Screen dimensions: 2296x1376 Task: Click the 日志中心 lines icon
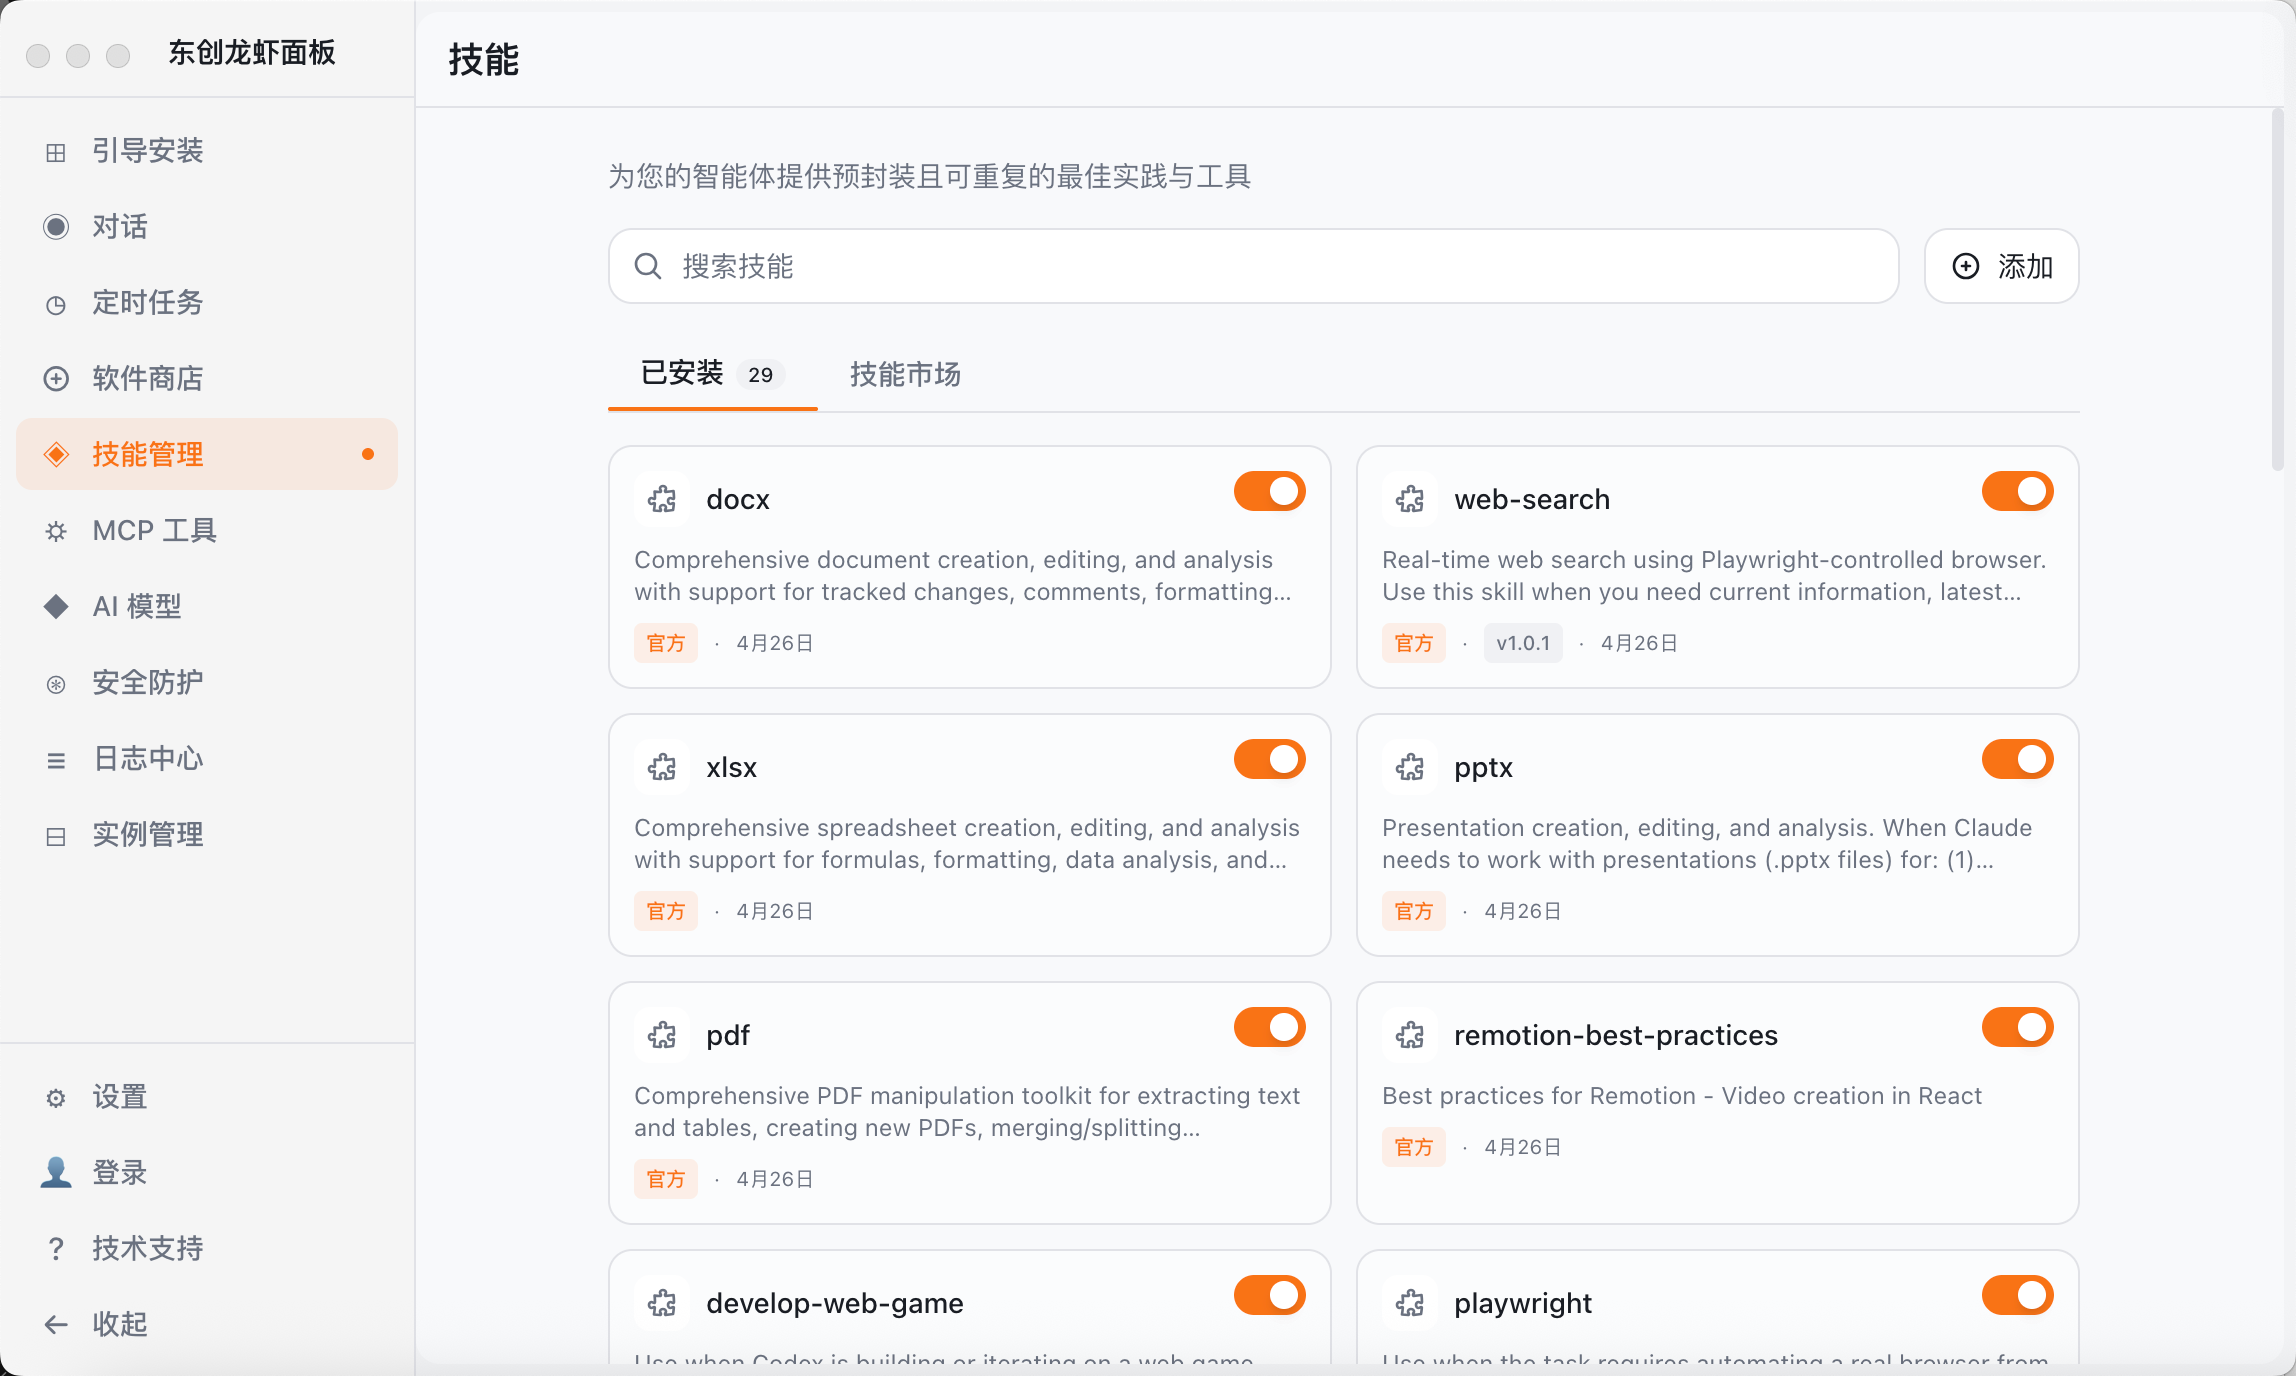click(x=56, y=760)
